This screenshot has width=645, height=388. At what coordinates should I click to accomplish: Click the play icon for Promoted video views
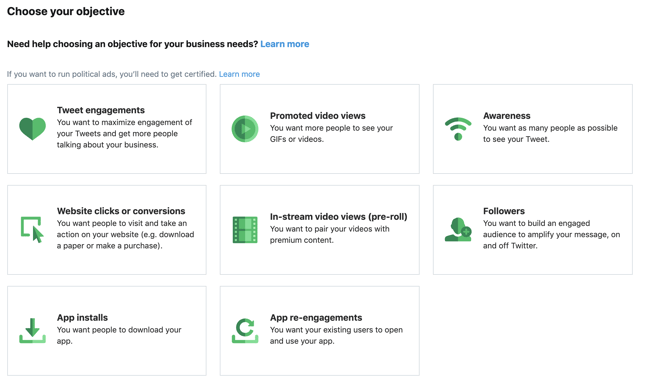pyautogui.click(x=245, y=129)
